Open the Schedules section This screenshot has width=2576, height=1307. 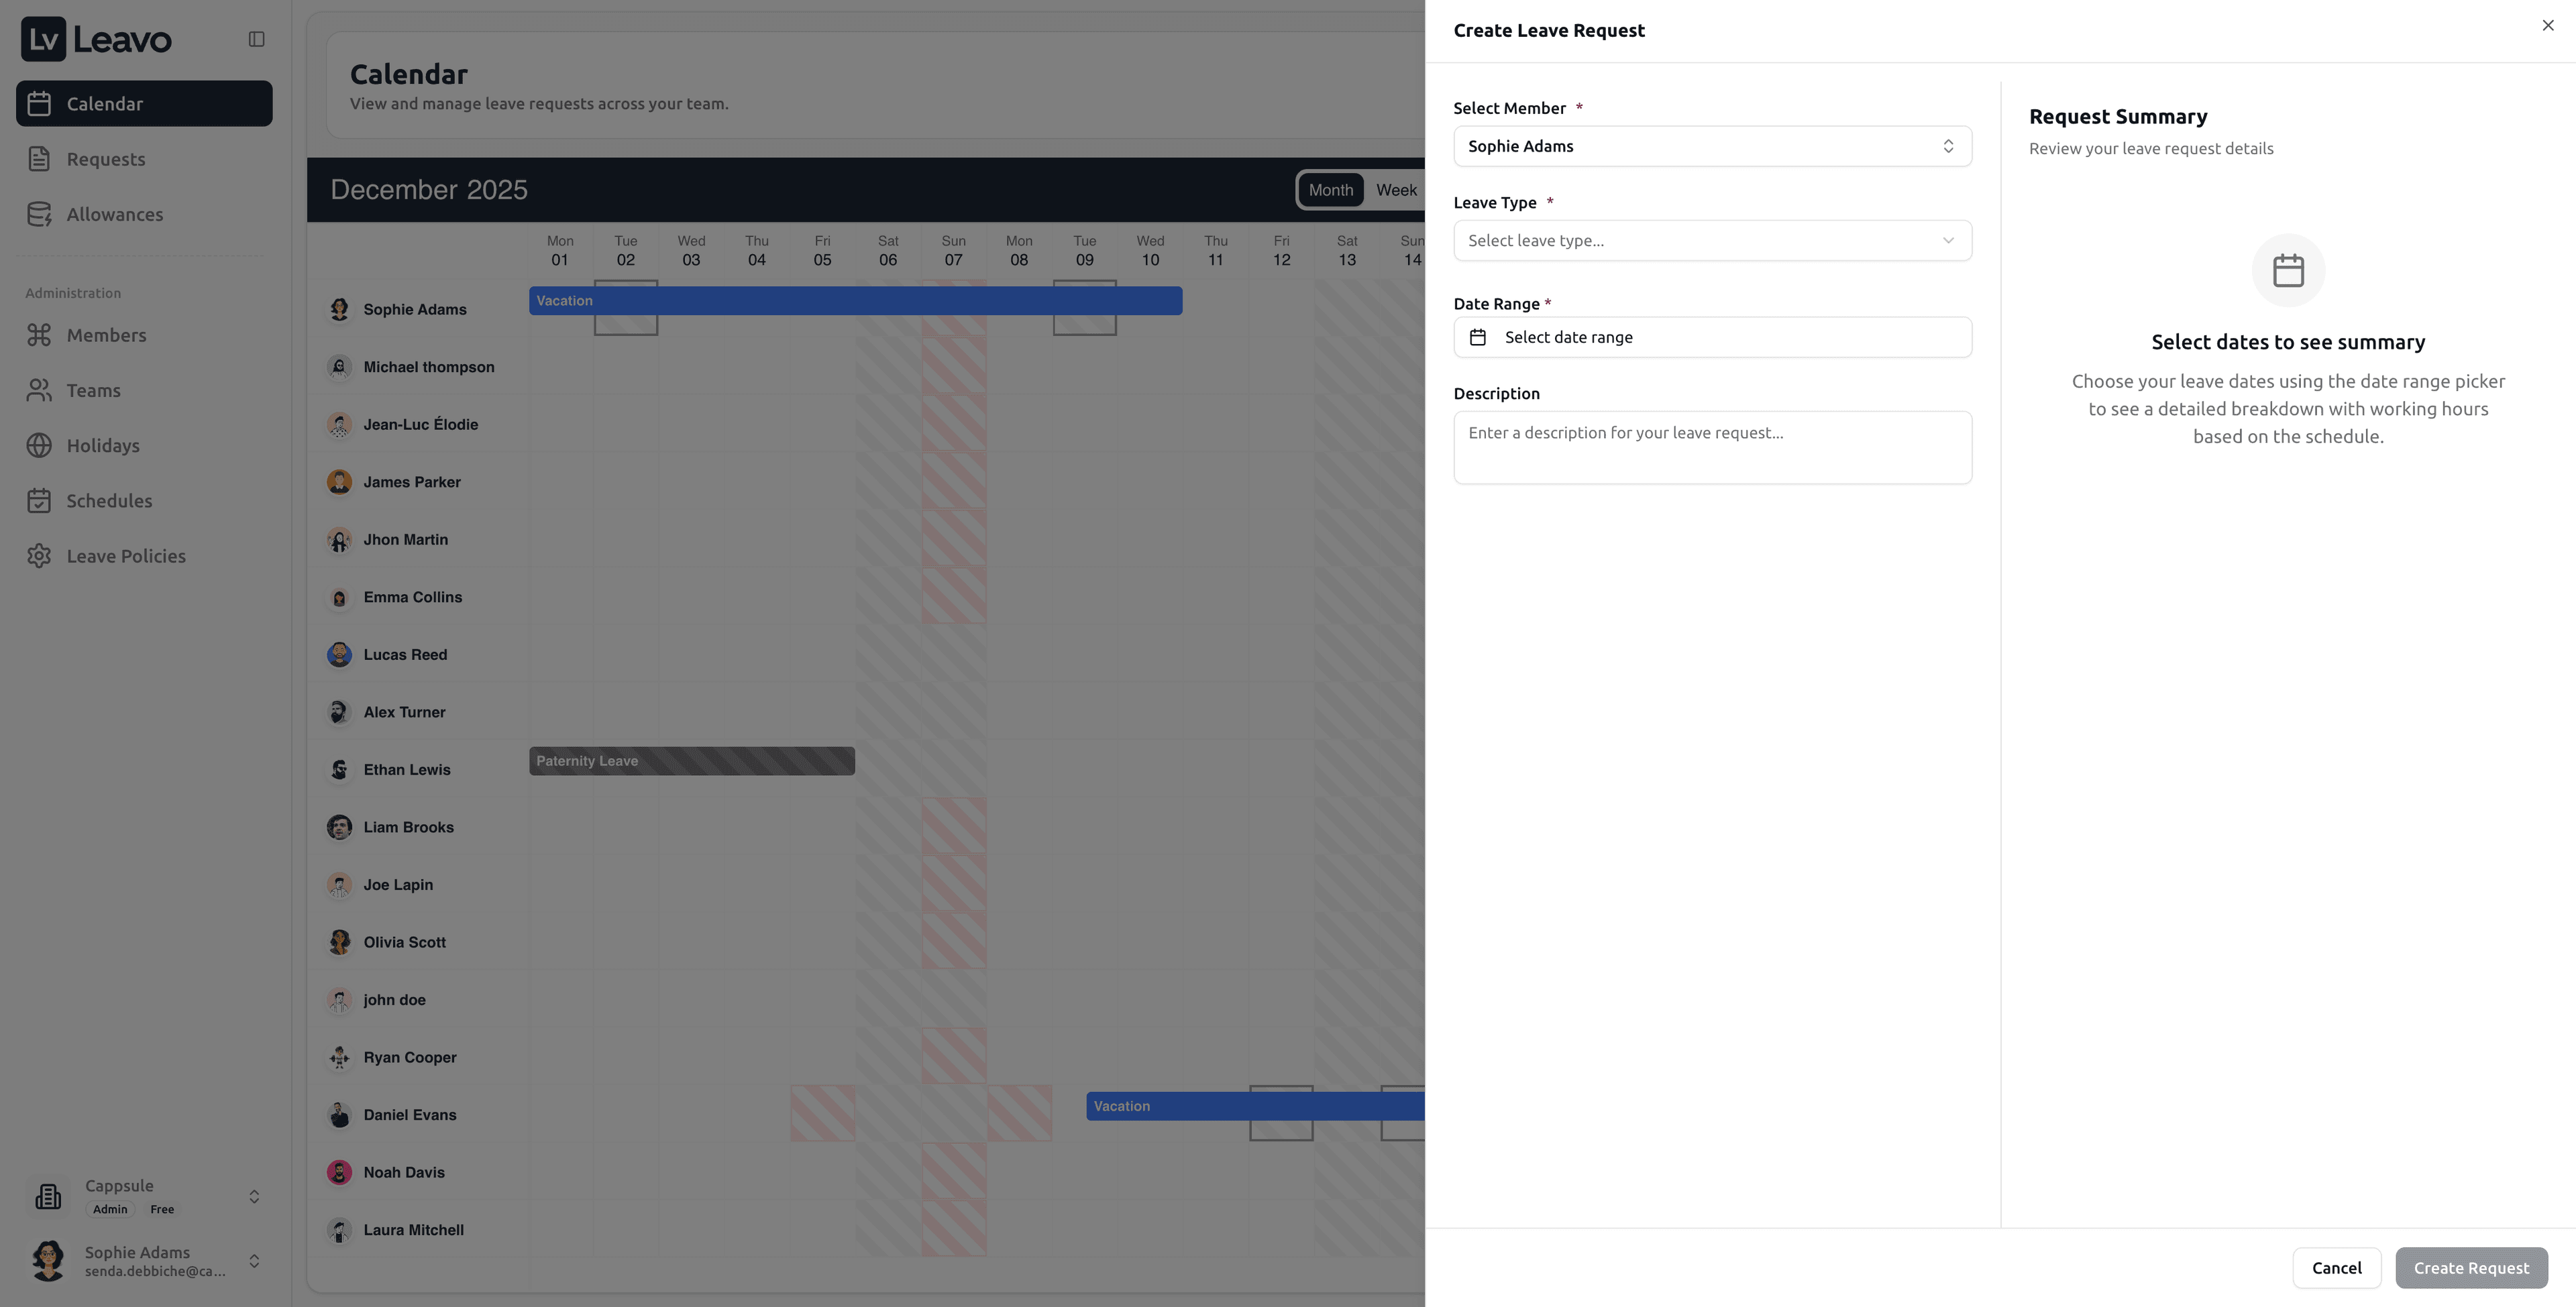[x=109, y=501]
